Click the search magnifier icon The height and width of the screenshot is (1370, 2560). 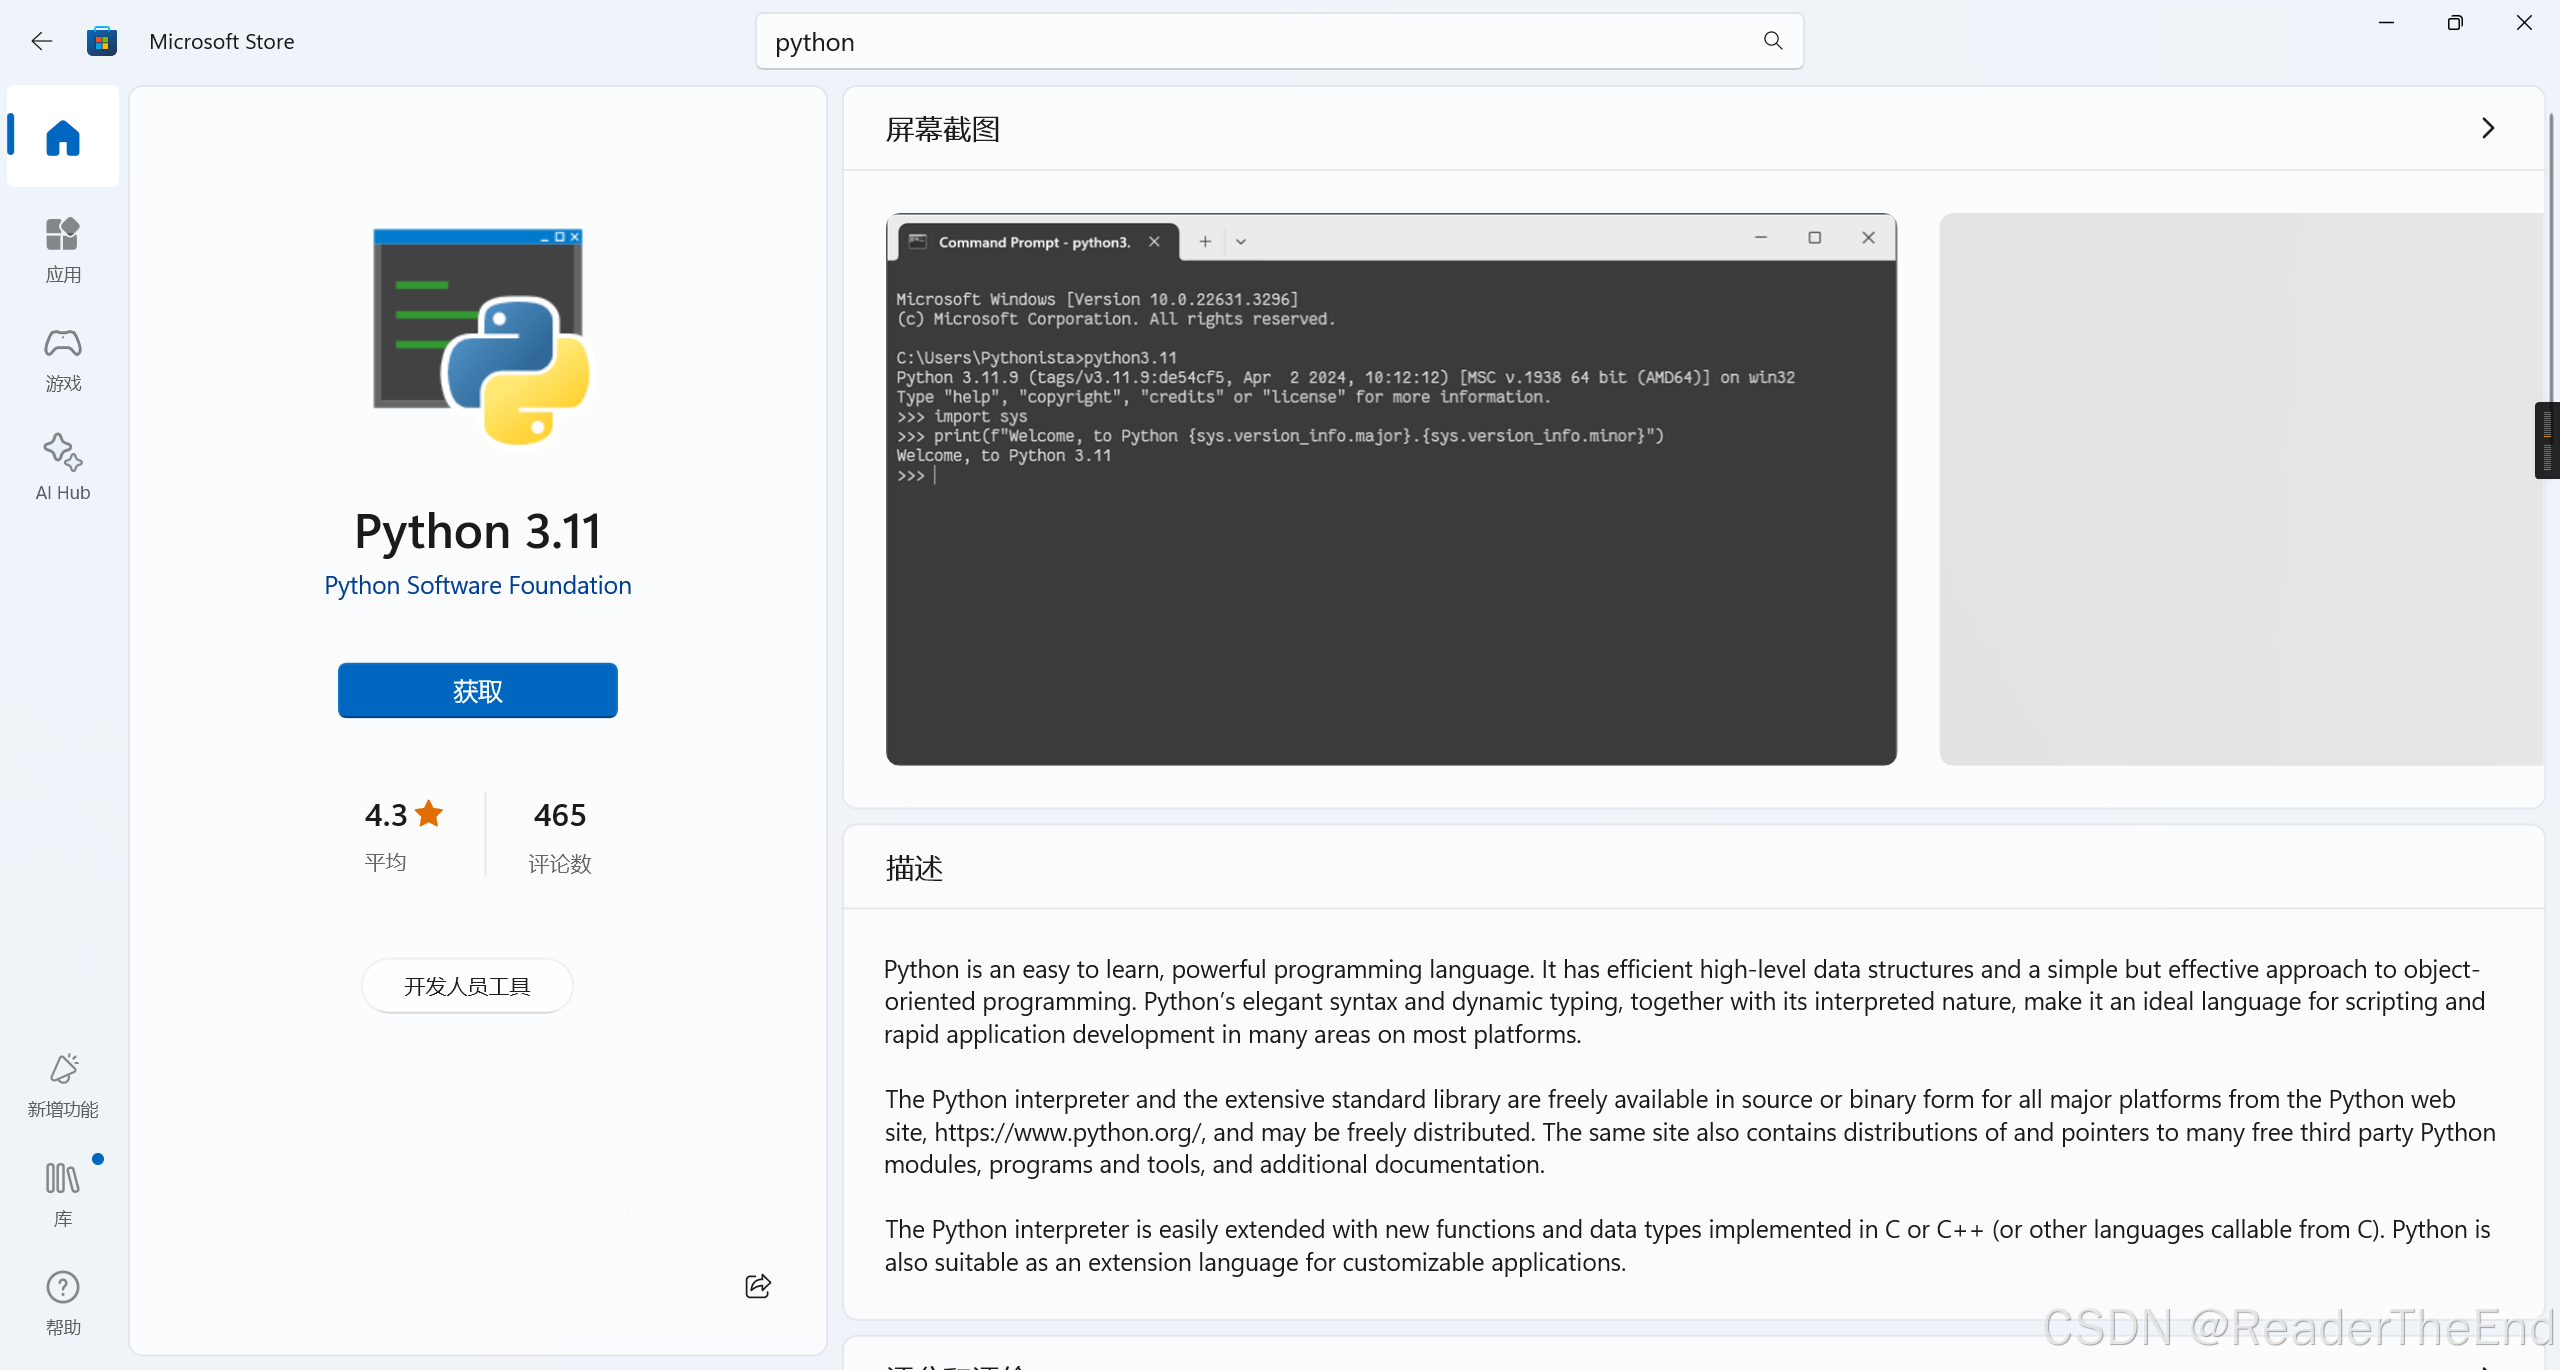[1772, 41]
